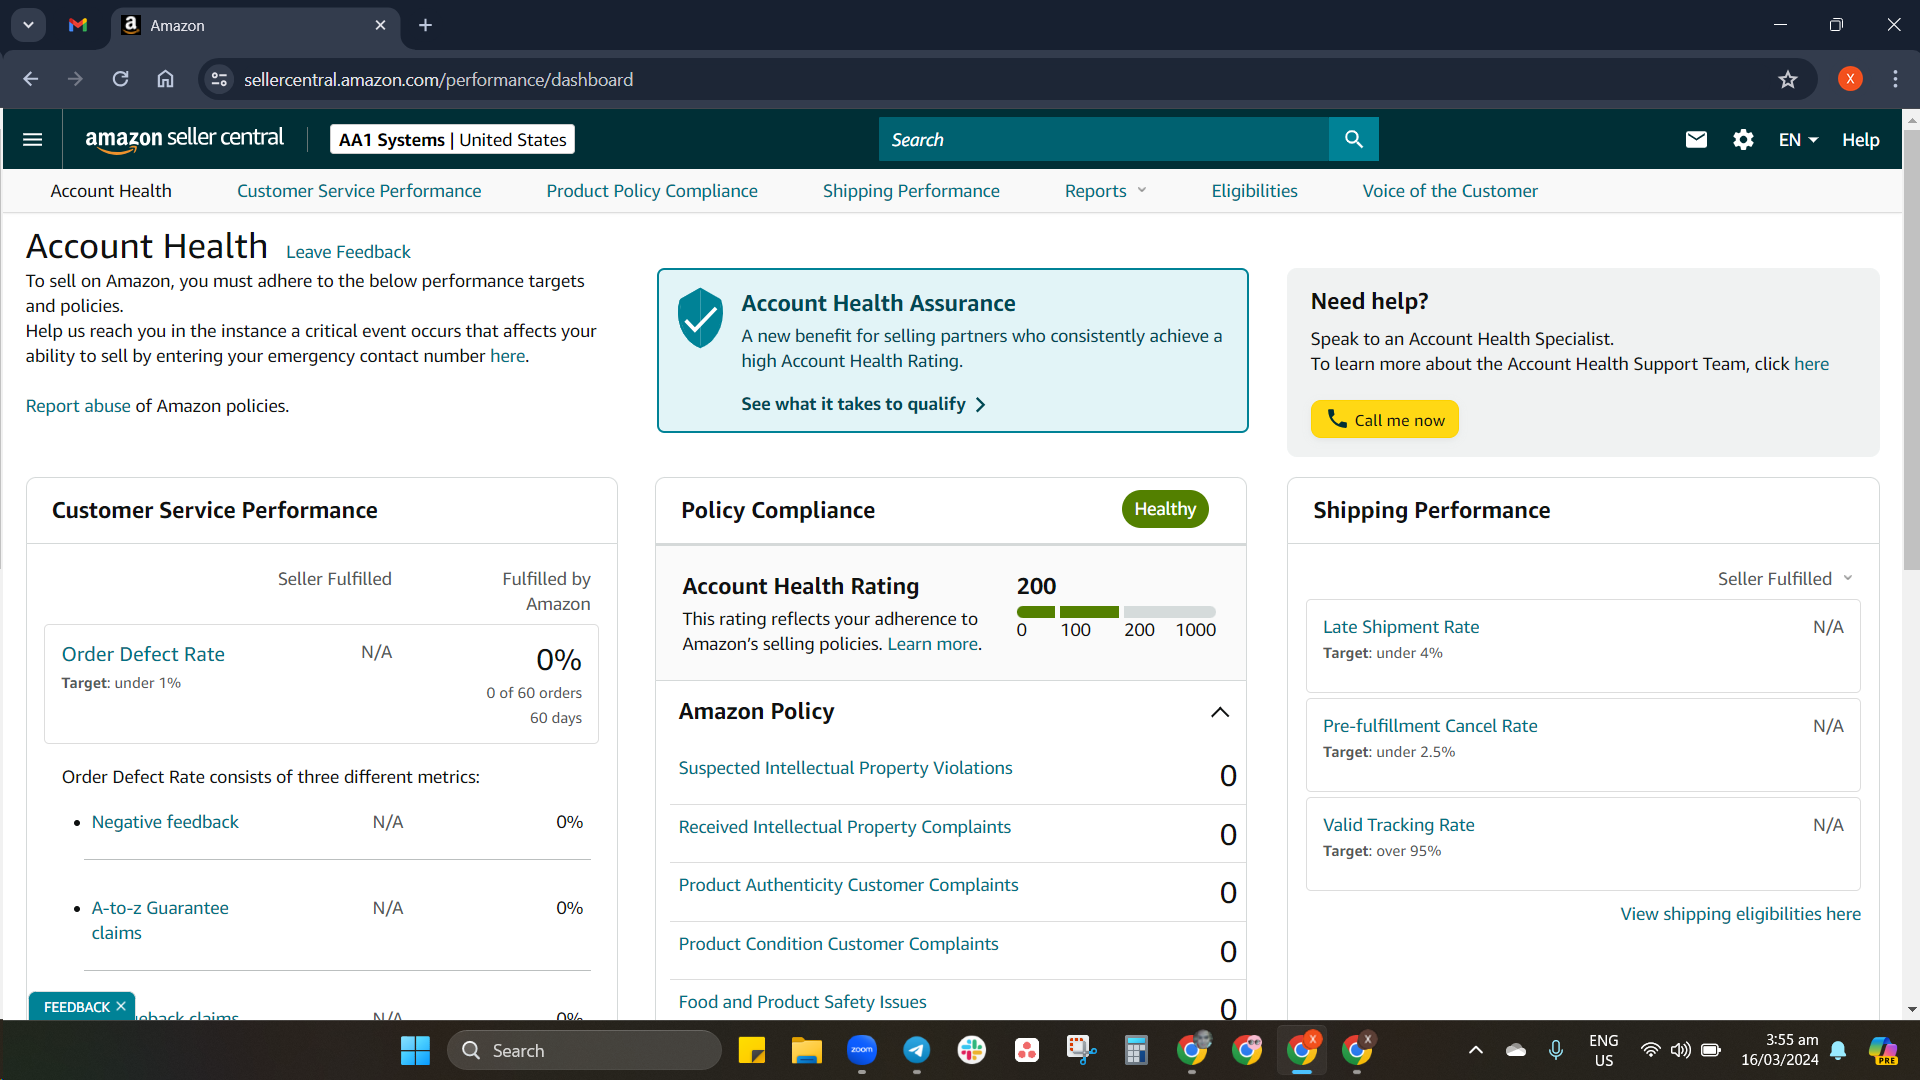Open the browser home page
The height and width of the screenshot is (1080, 1920).
(165, 79)
